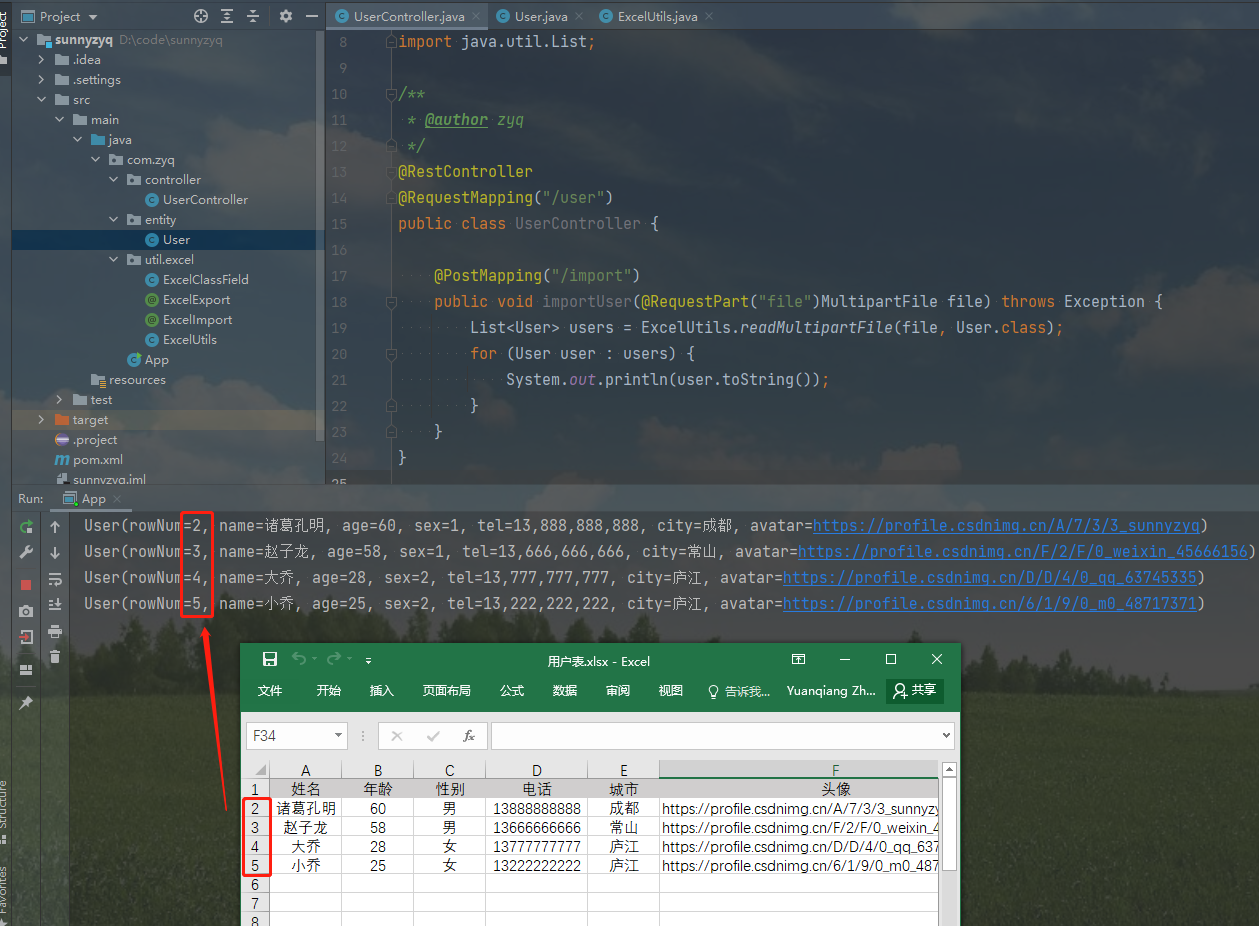This screenshot has width=1259, height=926.
Task: Open the 插入 ribbon tab in Excel
Action: coord(381,691)
